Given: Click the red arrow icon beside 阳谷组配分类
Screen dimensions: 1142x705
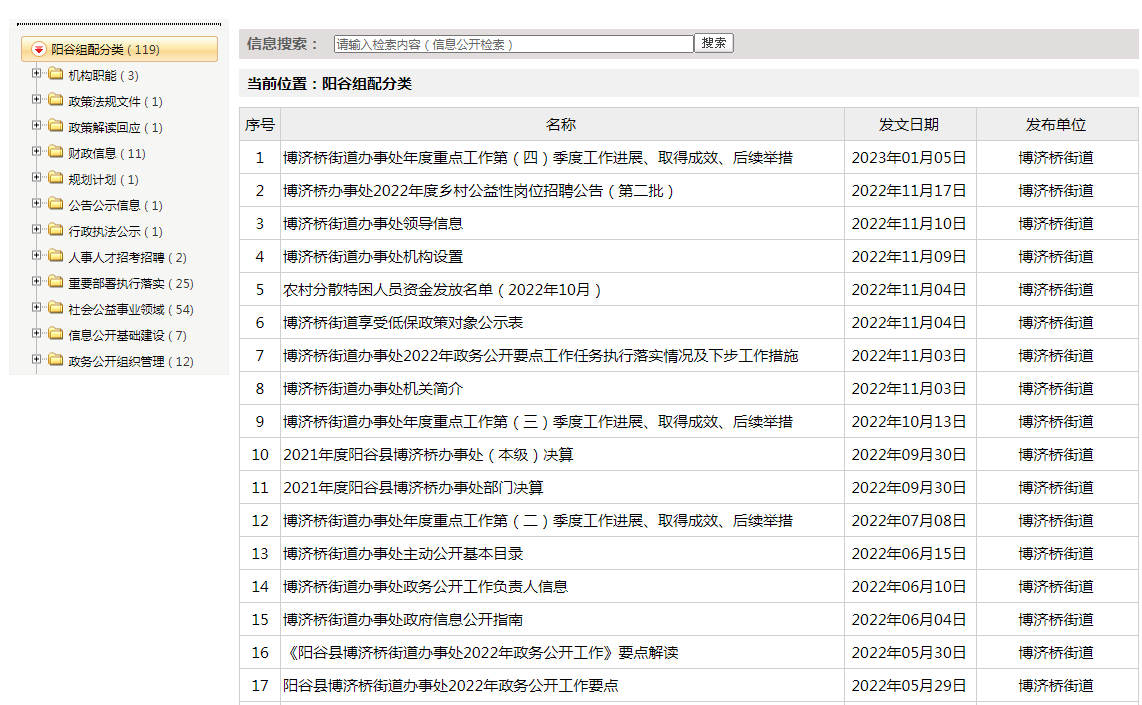Looking at the screenshot, I should (39, 49).
